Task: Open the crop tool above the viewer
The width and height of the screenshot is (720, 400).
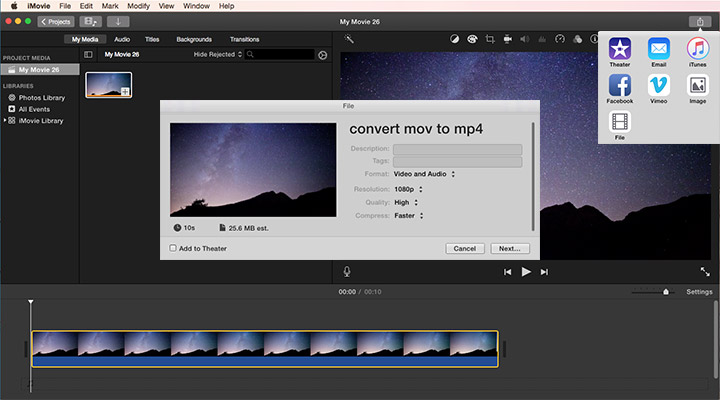Action: (490, 39)
